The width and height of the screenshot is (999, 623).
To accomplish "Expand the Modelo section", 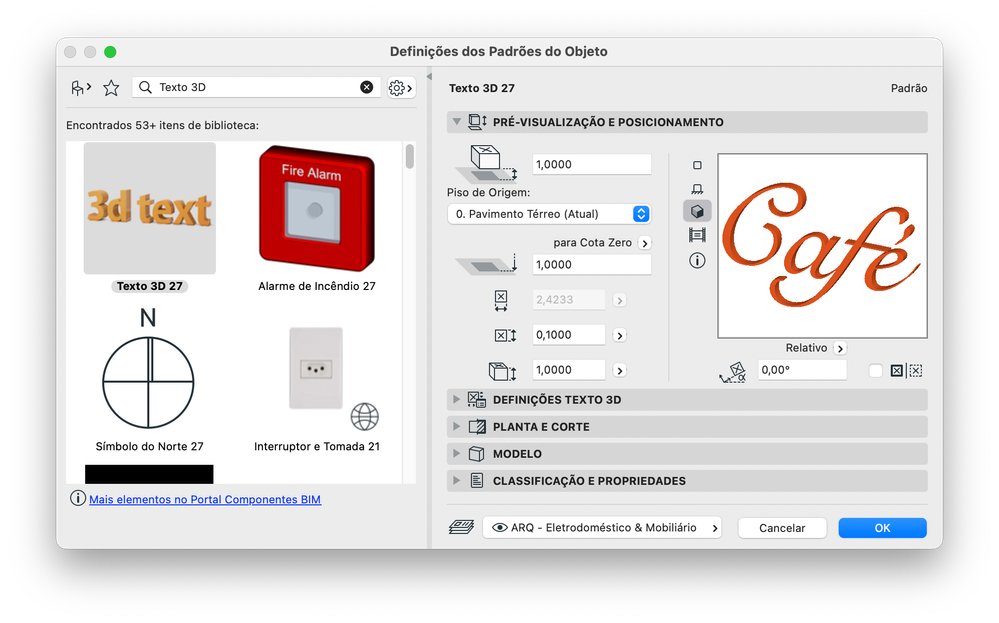I will 456,454.
